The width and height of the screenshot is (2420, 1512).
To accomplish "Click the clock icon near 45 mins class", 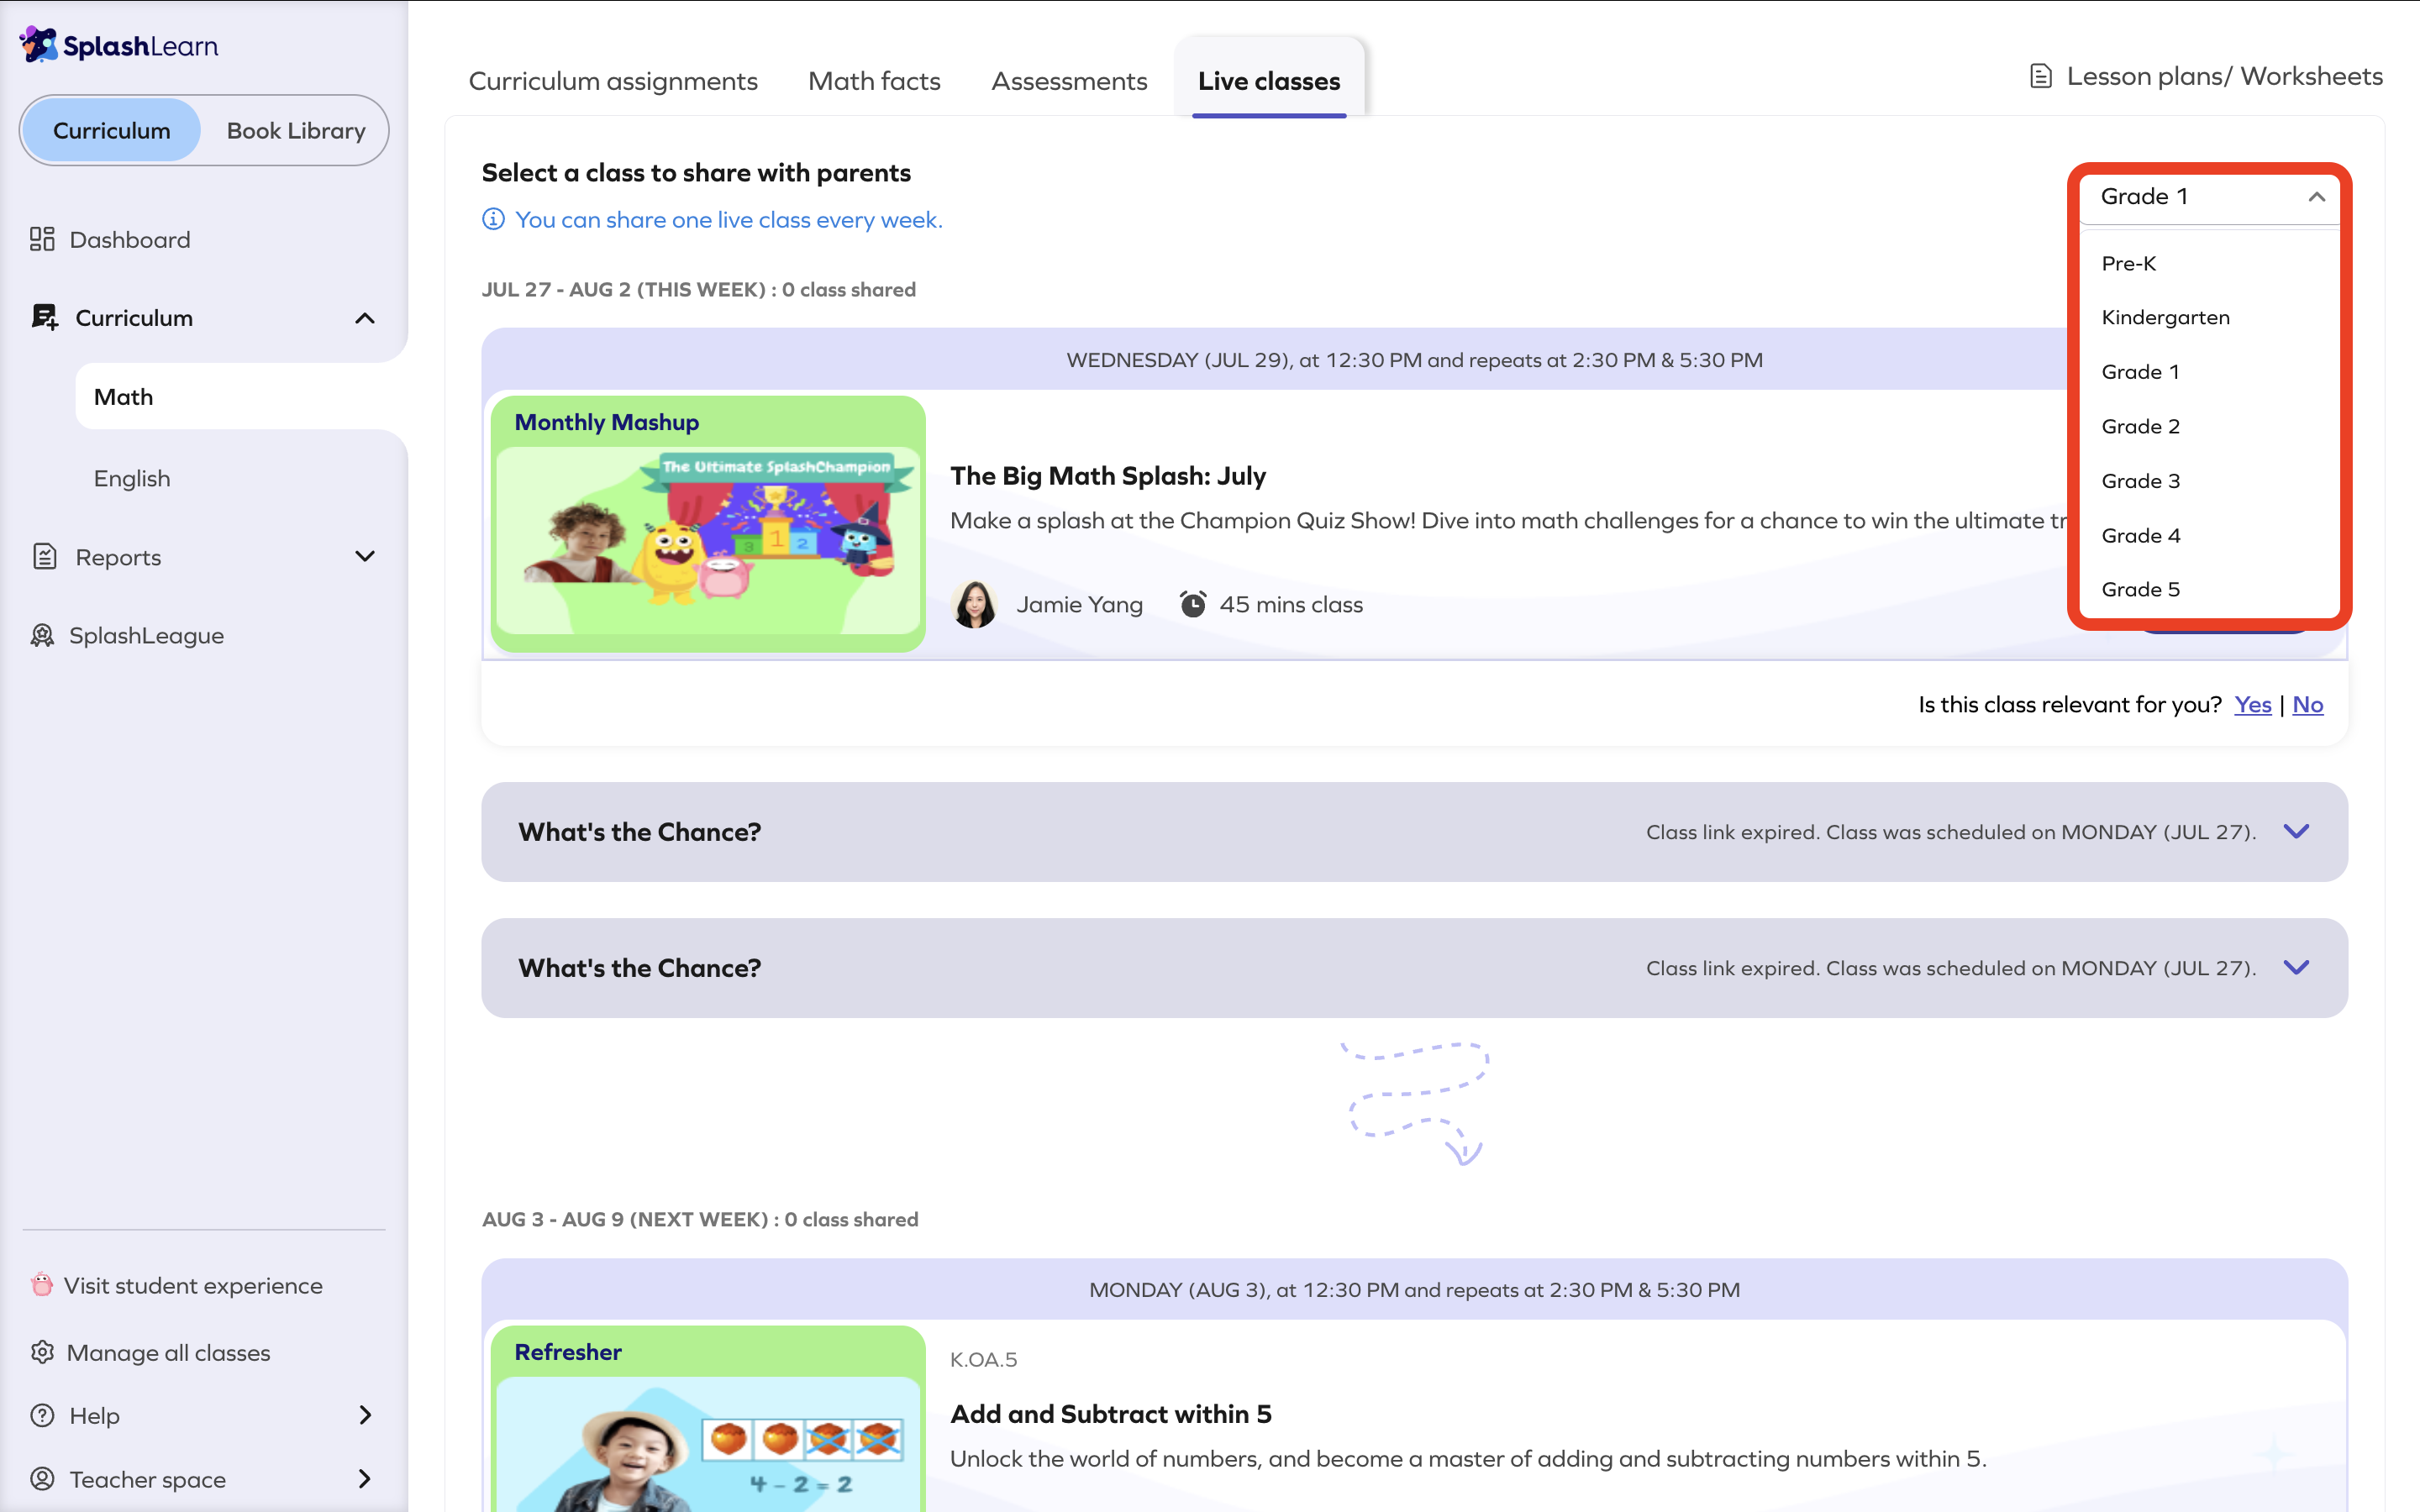I will 1192,604.
